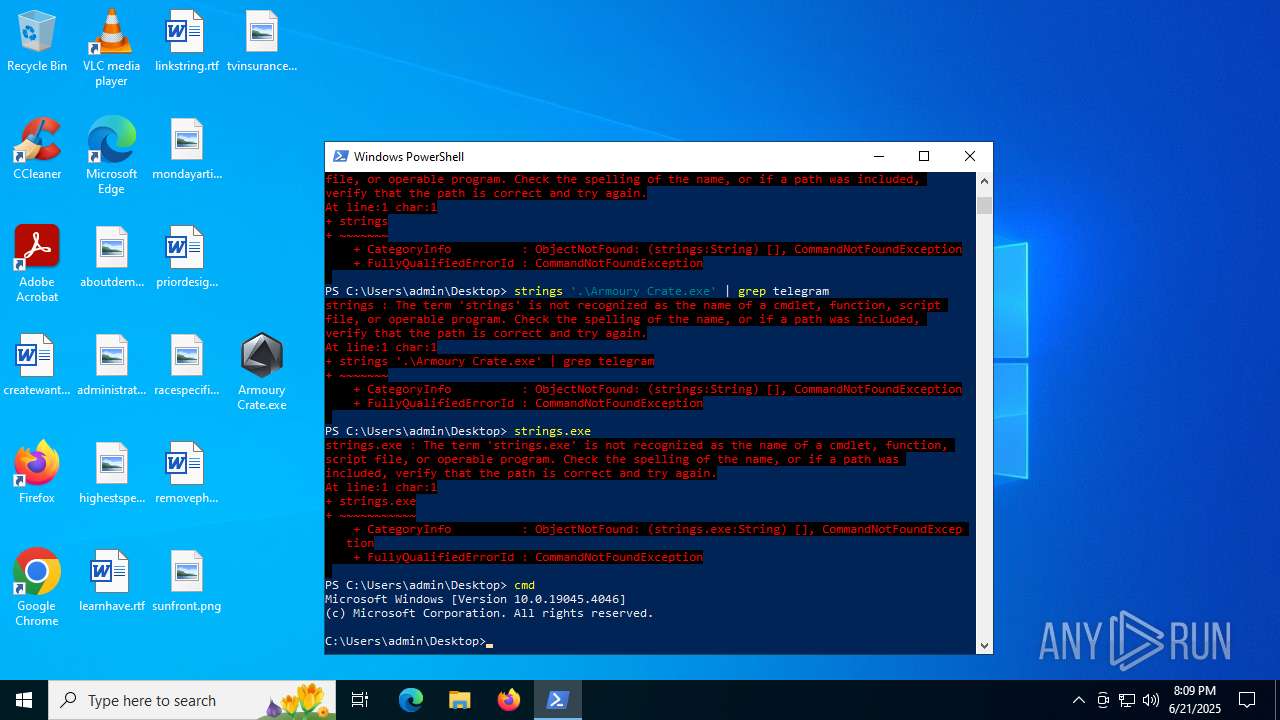1280x720 pixels.
Task: Click the PowerShell title bar icon
Action: pos(341,156)
